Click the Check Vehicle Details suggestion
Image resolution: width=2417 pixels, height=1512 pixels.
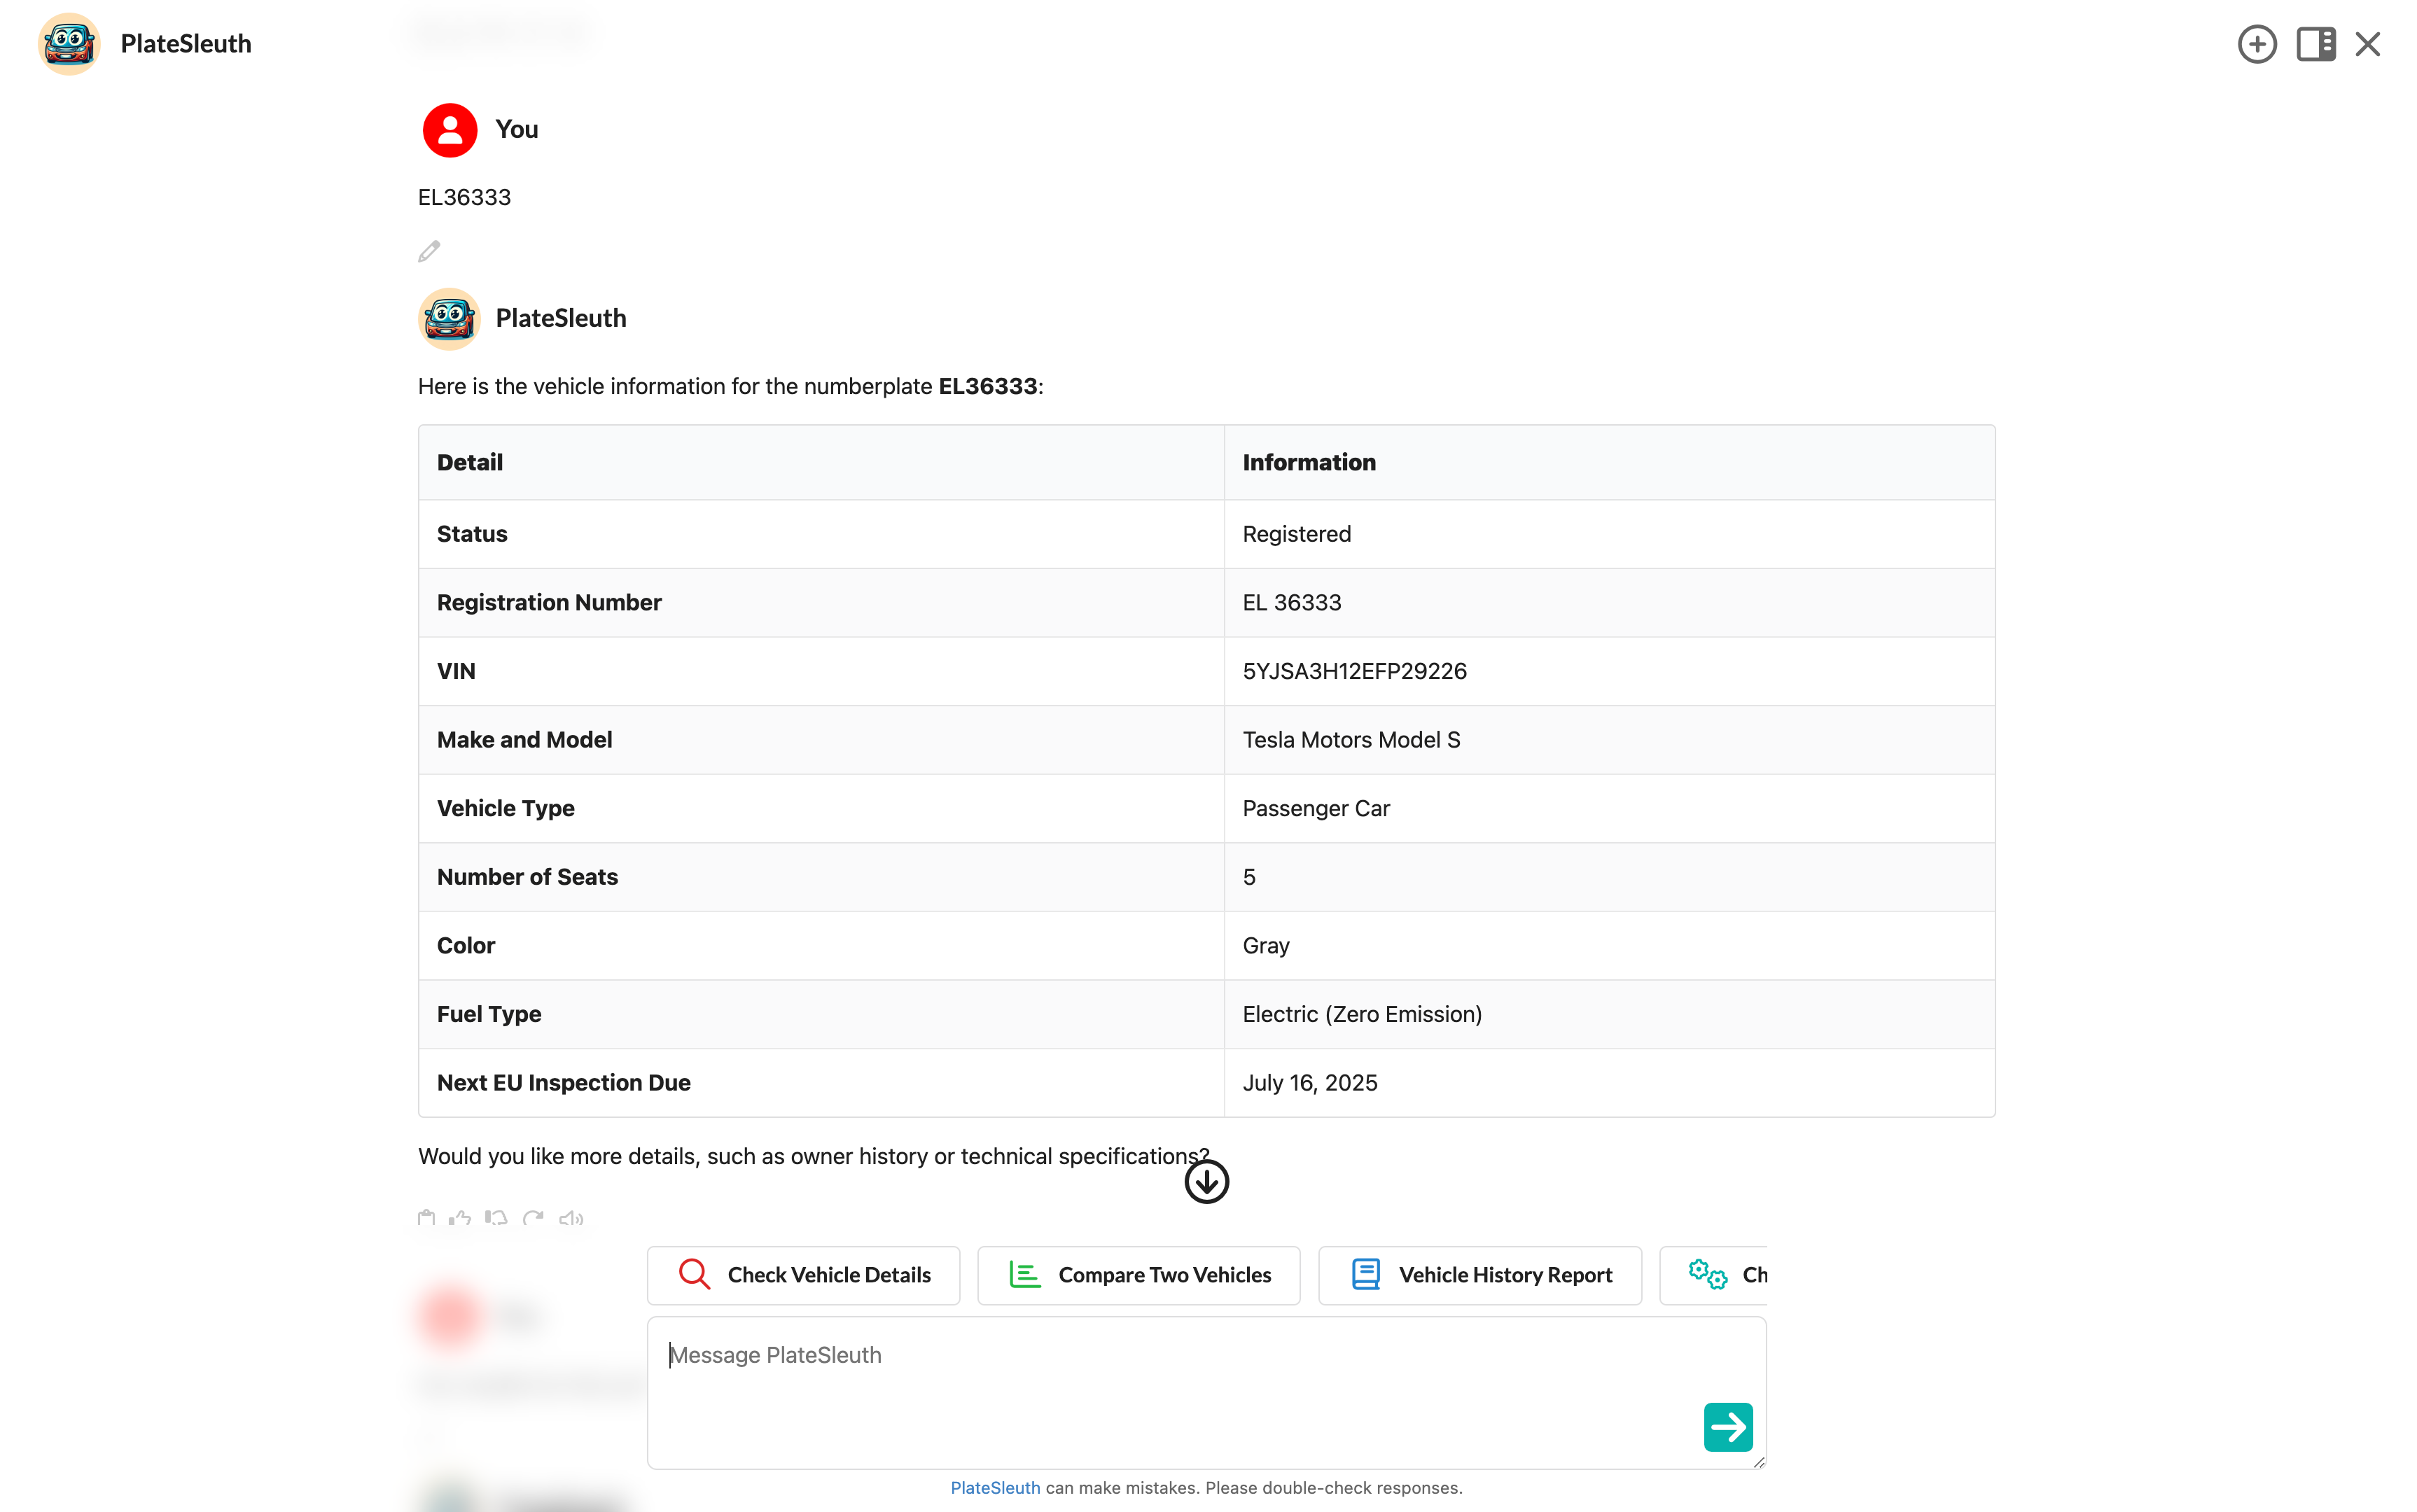click(x=803, y=1275)
